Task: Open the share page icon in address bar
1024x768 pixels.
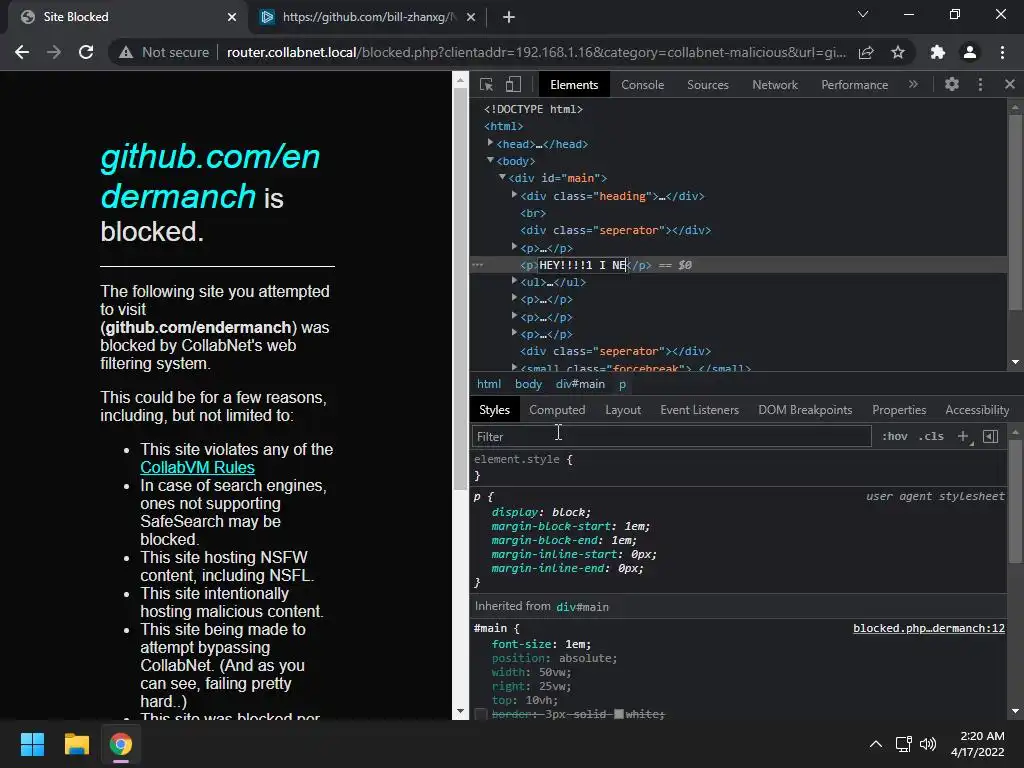Action: click(866, 52)
